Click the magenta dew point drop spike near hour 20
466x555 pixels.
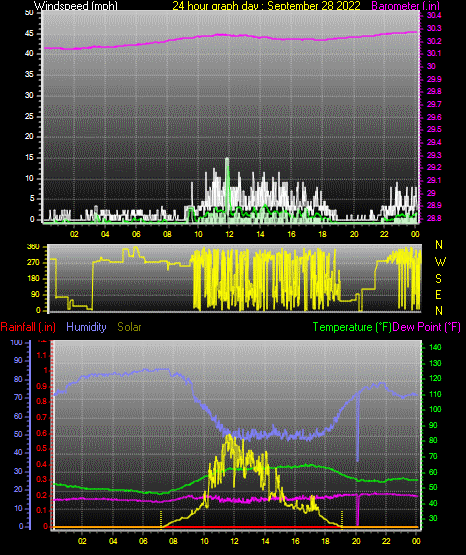(357, 510)
